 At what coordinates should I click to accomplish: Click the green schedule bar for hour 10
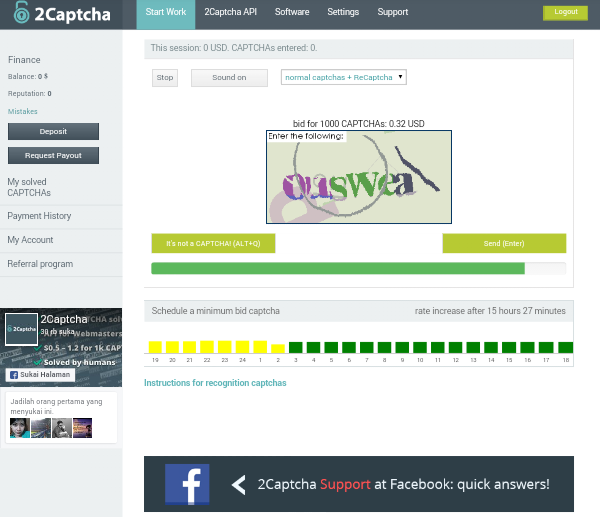(x=420, y=347)
